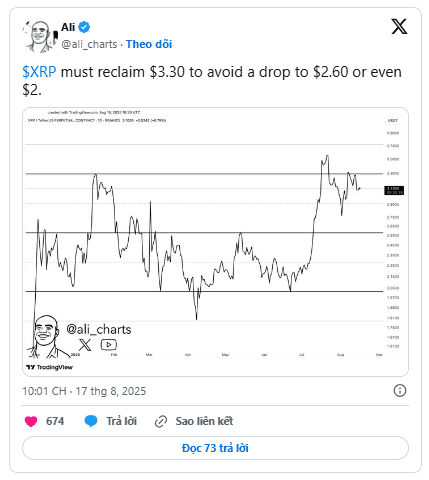The height and width of the screenshot is (480, 429).
Task: Open tweet info circle icon
Action: (x=400, y=390)
